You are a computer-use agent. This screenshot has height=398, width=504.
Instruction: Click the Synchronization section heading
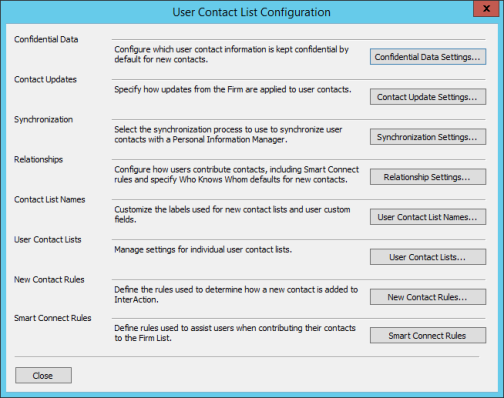(x=43, y=119)
